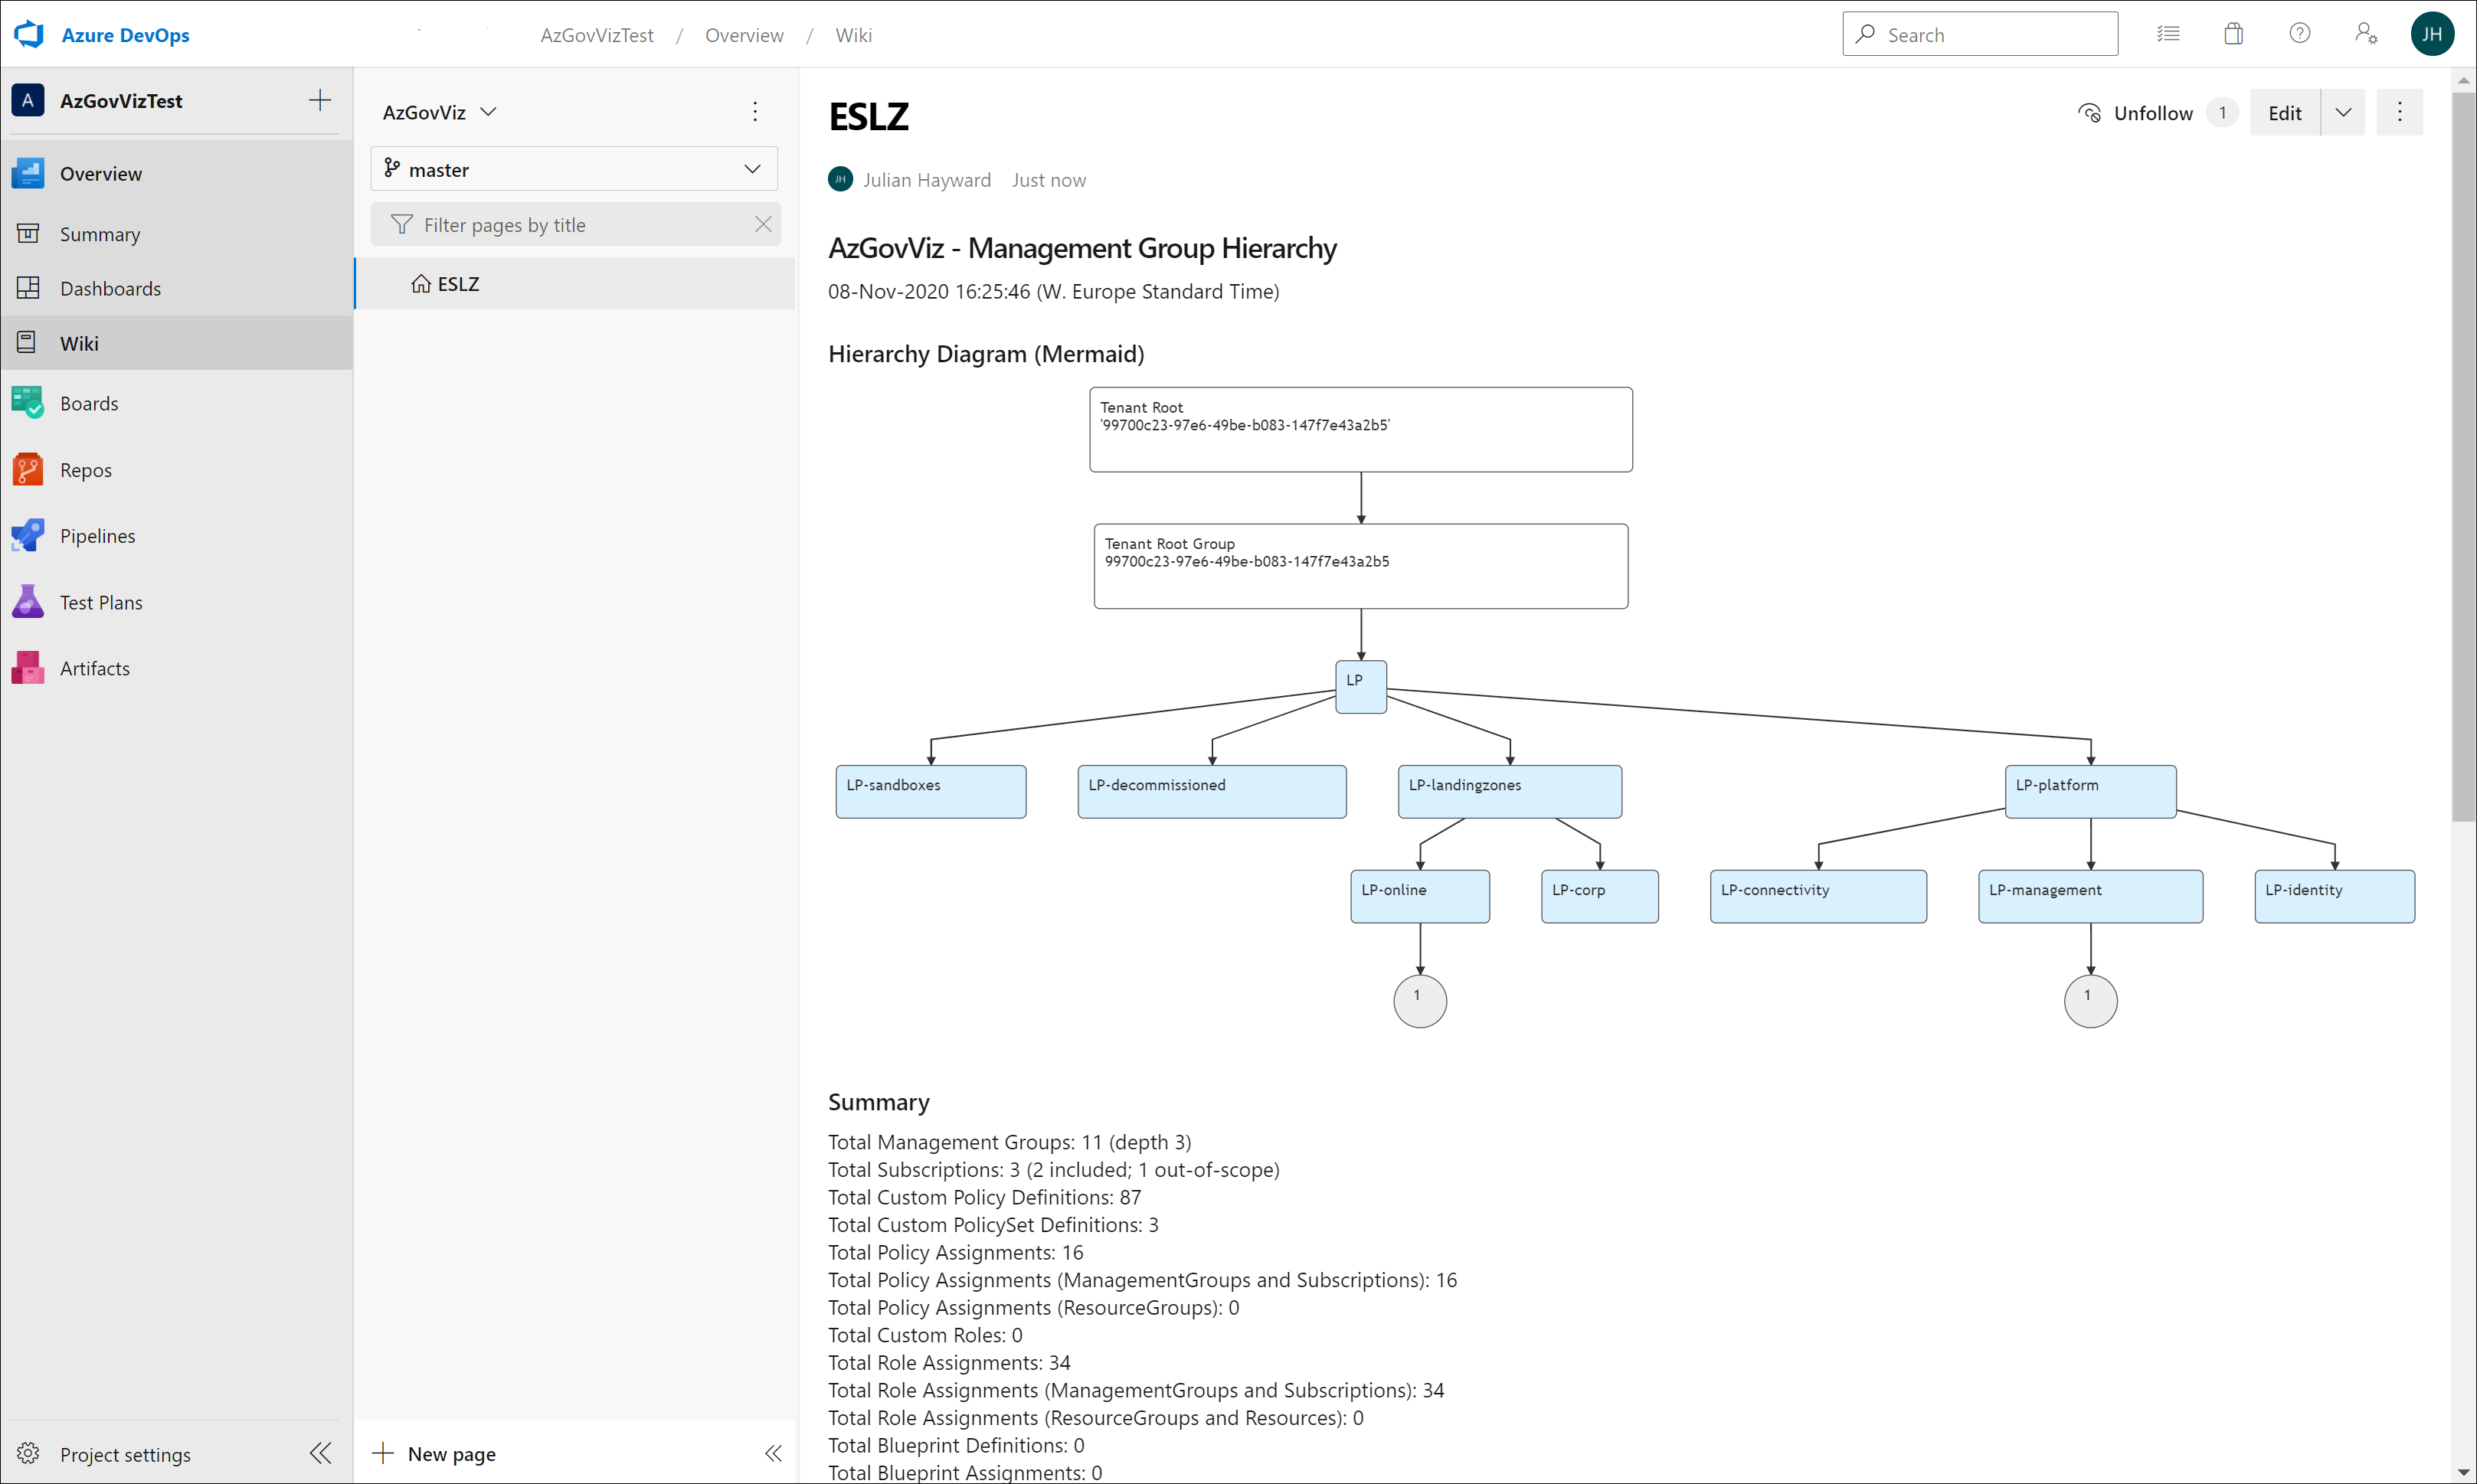Open the work items list icon
Viewport: 2477px width, 1484px height.
click(x=2168, y=34)
